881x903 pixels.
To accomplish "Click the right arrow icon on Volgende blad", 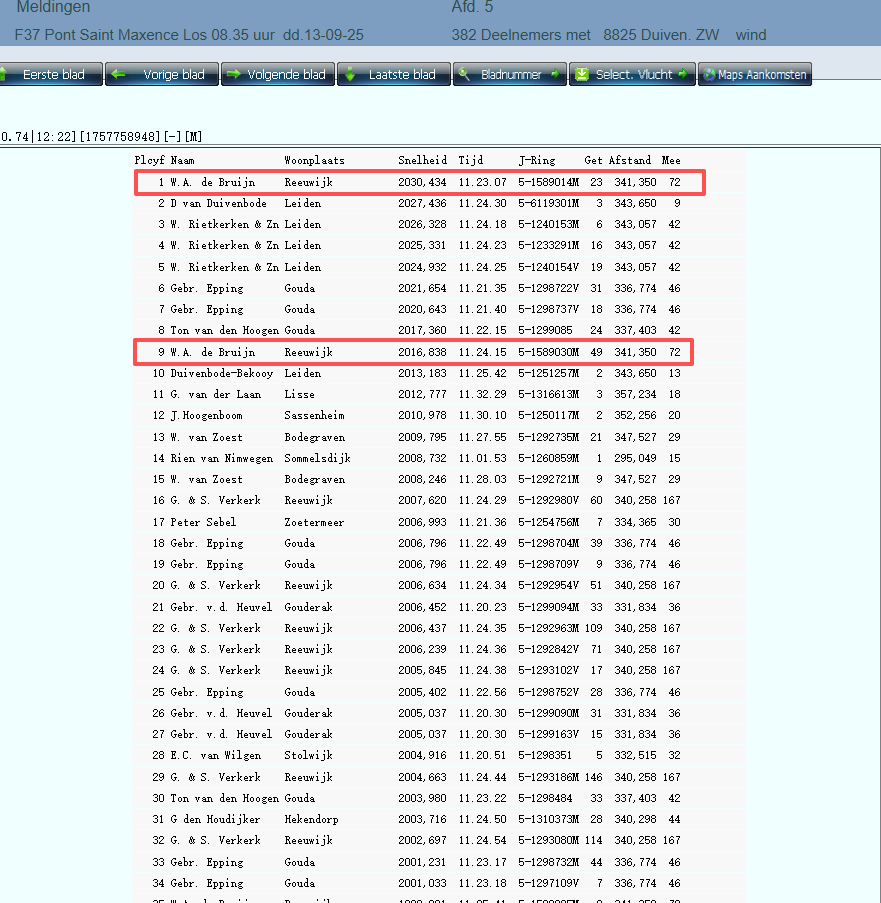I will pos(232,75).
